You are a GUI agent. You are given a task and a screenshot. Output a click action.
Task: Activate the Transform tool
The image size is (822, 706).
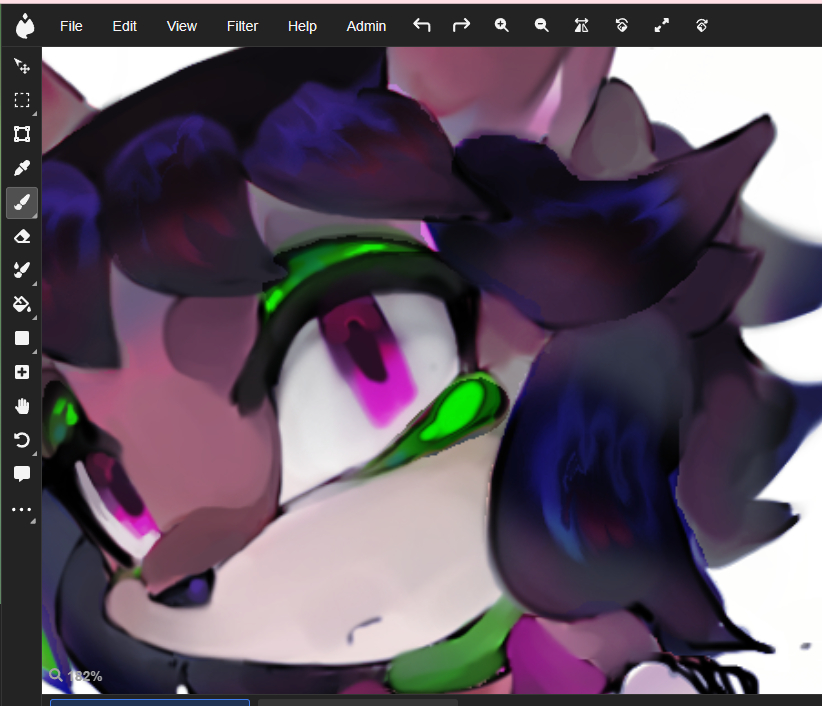pyautogui.click(x=21, y=134)
